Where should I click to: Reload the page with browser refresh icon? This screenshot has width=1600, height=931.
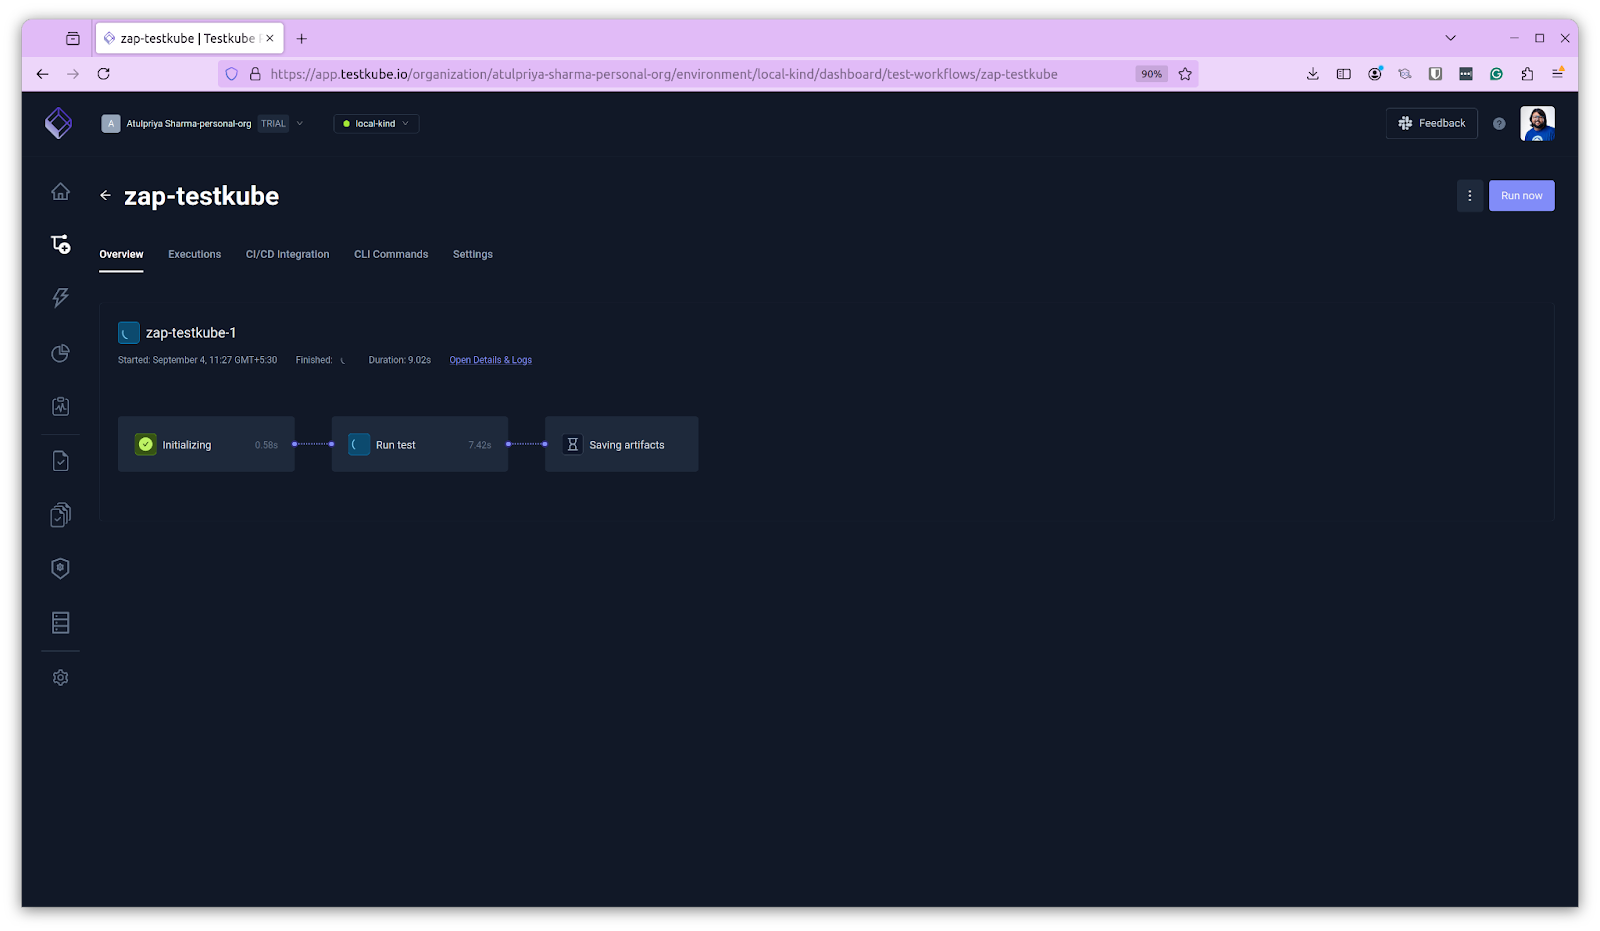click(103, 74)
